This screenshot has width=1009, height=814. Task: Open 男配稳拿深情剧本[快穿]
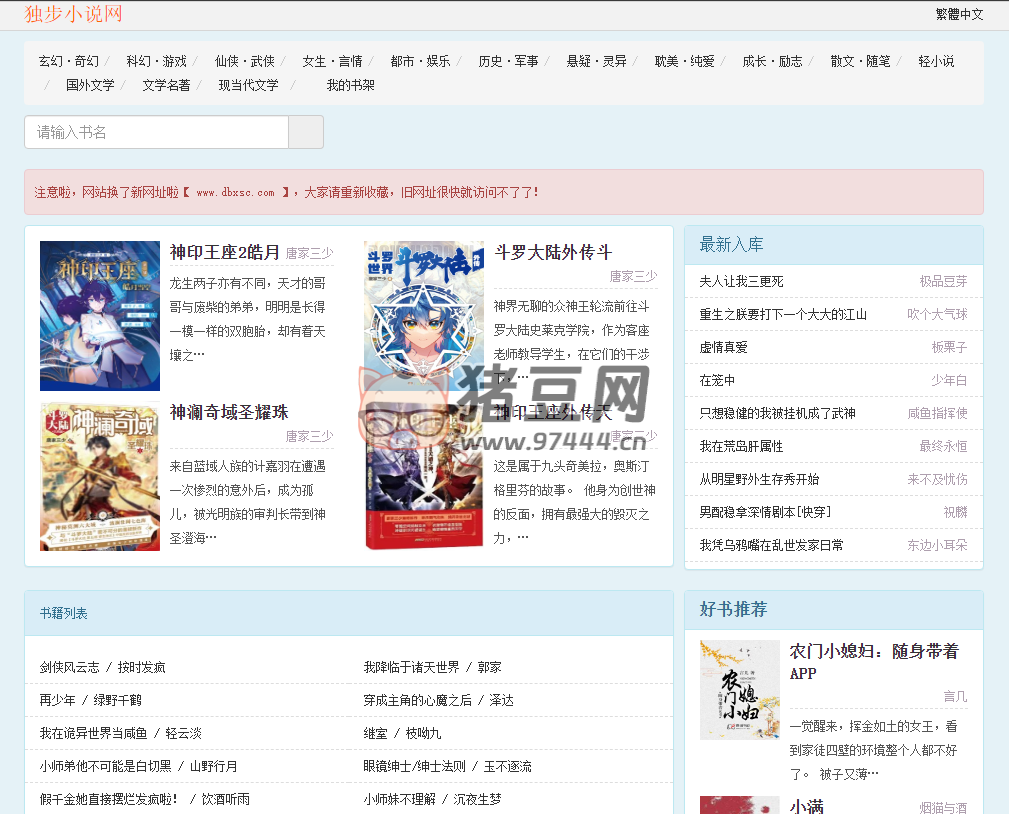click(x=765, y=512)
